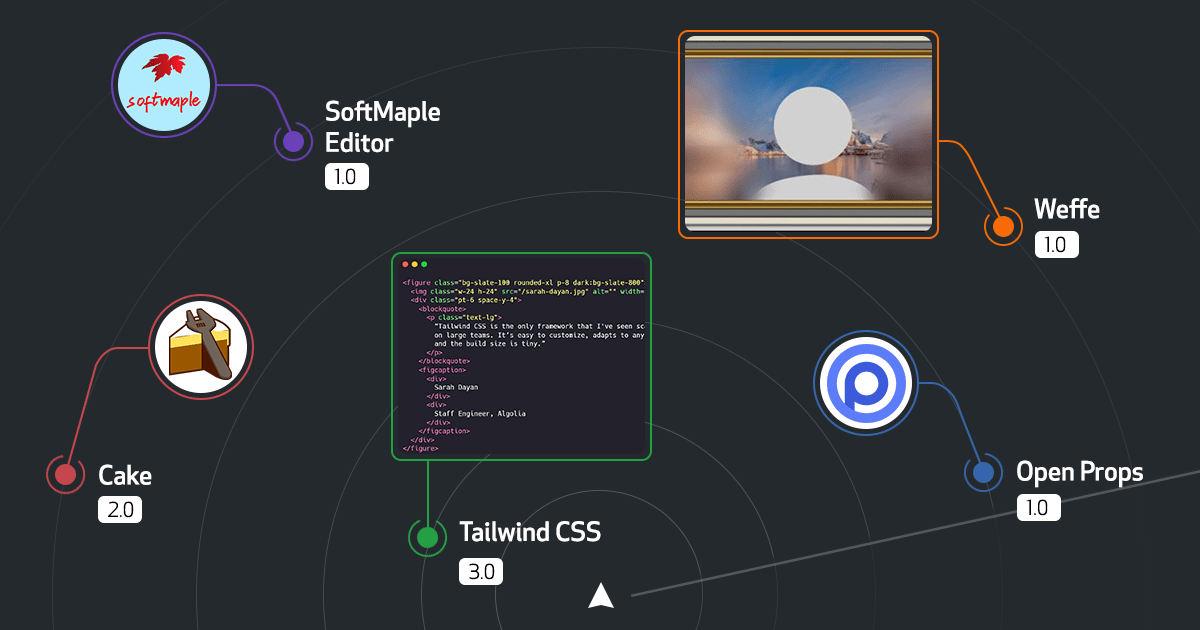
Task: Click the SoftMaple maple leaf logo
Action: point(163,84)
